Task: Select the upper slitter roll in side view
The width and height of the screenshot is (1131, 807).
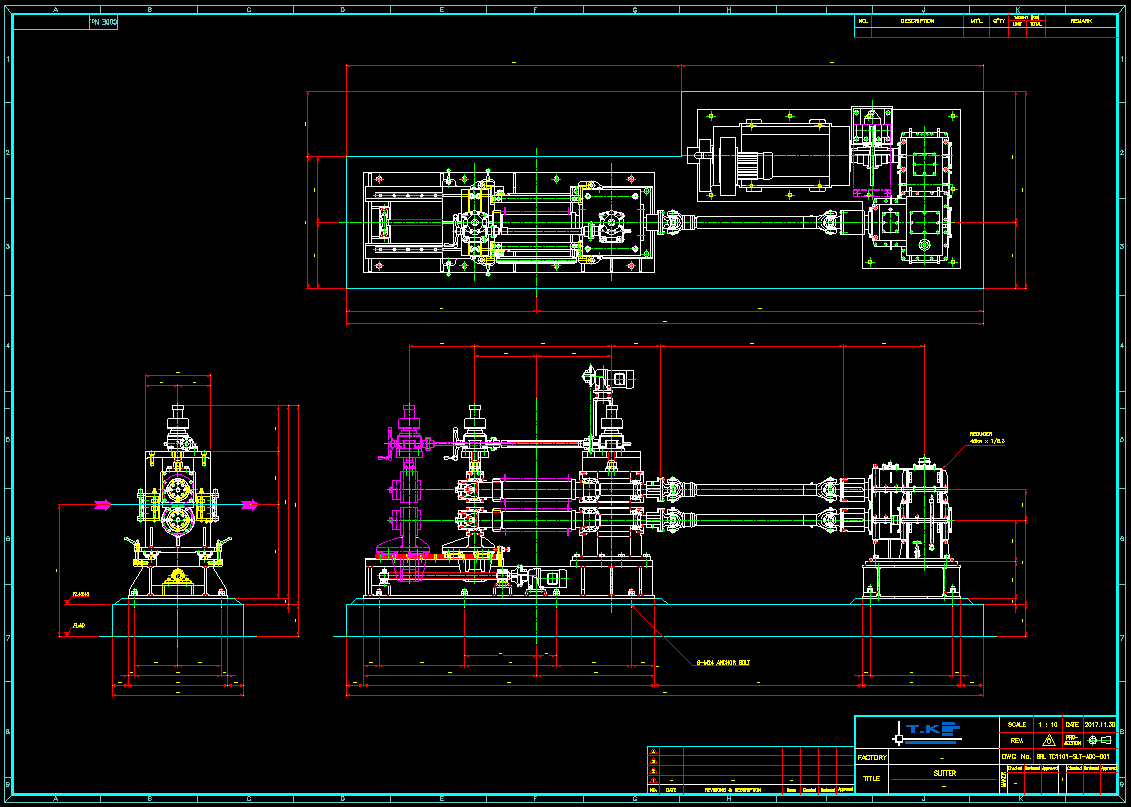Action: (x=179, y=490)
